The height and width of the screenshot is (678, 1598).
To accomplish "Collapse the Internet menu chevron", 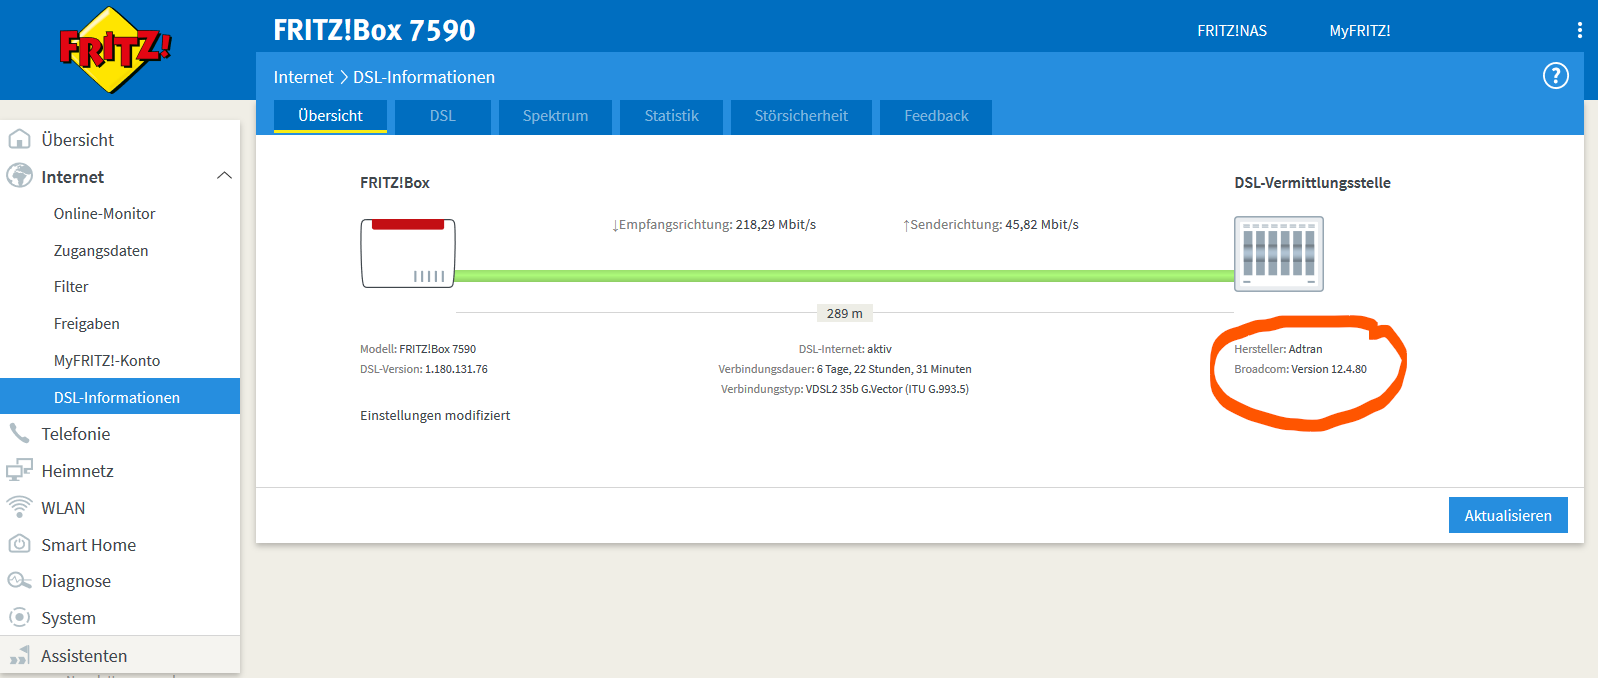I will 224,176.
